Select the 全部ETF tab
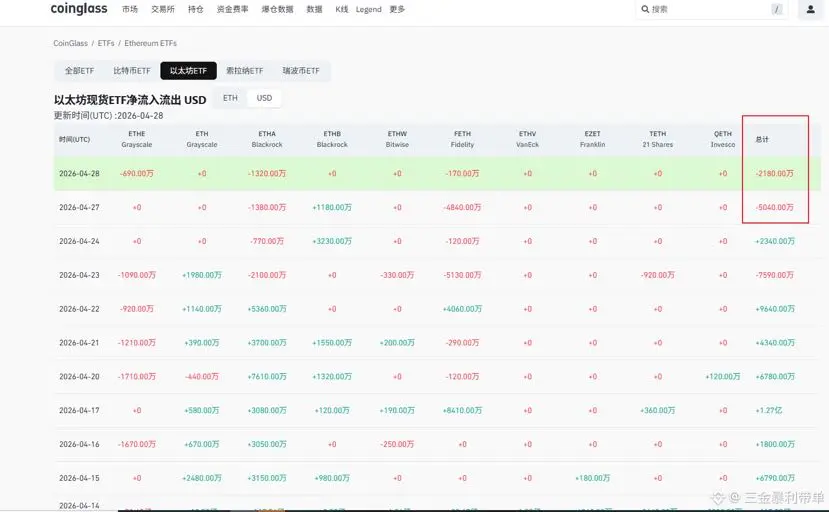The image size is (829, 512). pos(79,70)
